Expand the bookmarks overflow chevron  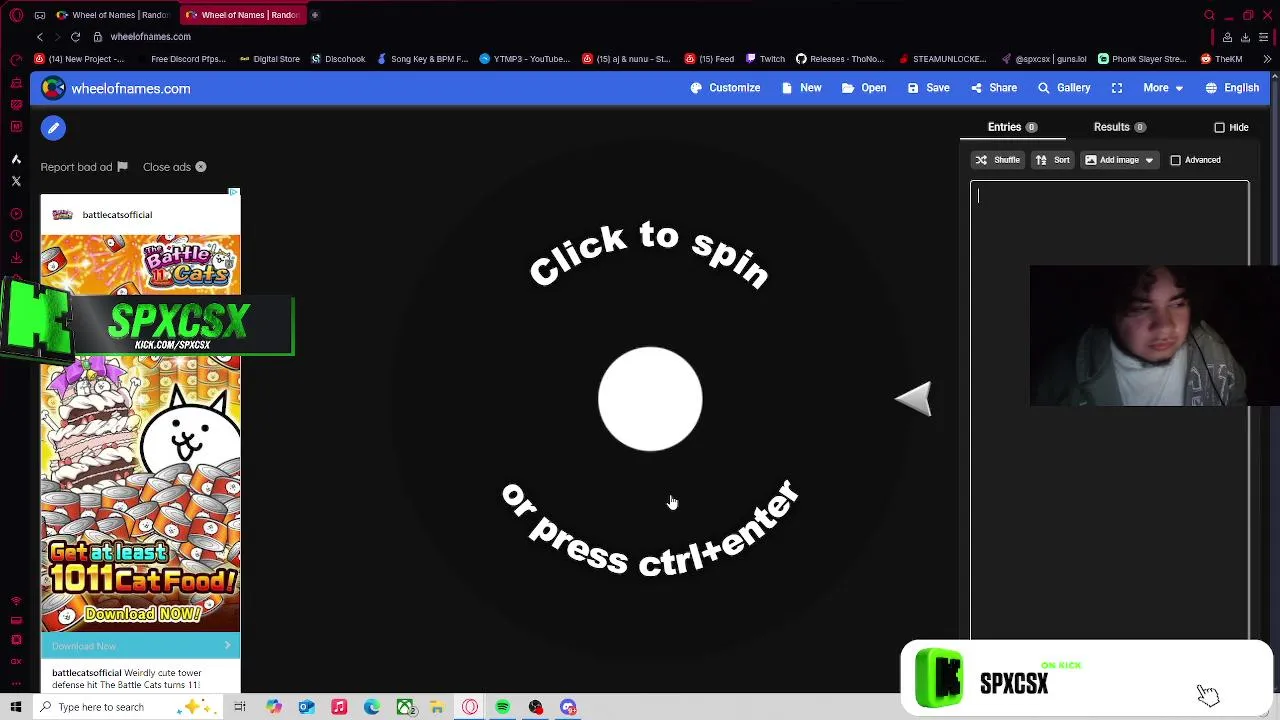click(1267, 59)
